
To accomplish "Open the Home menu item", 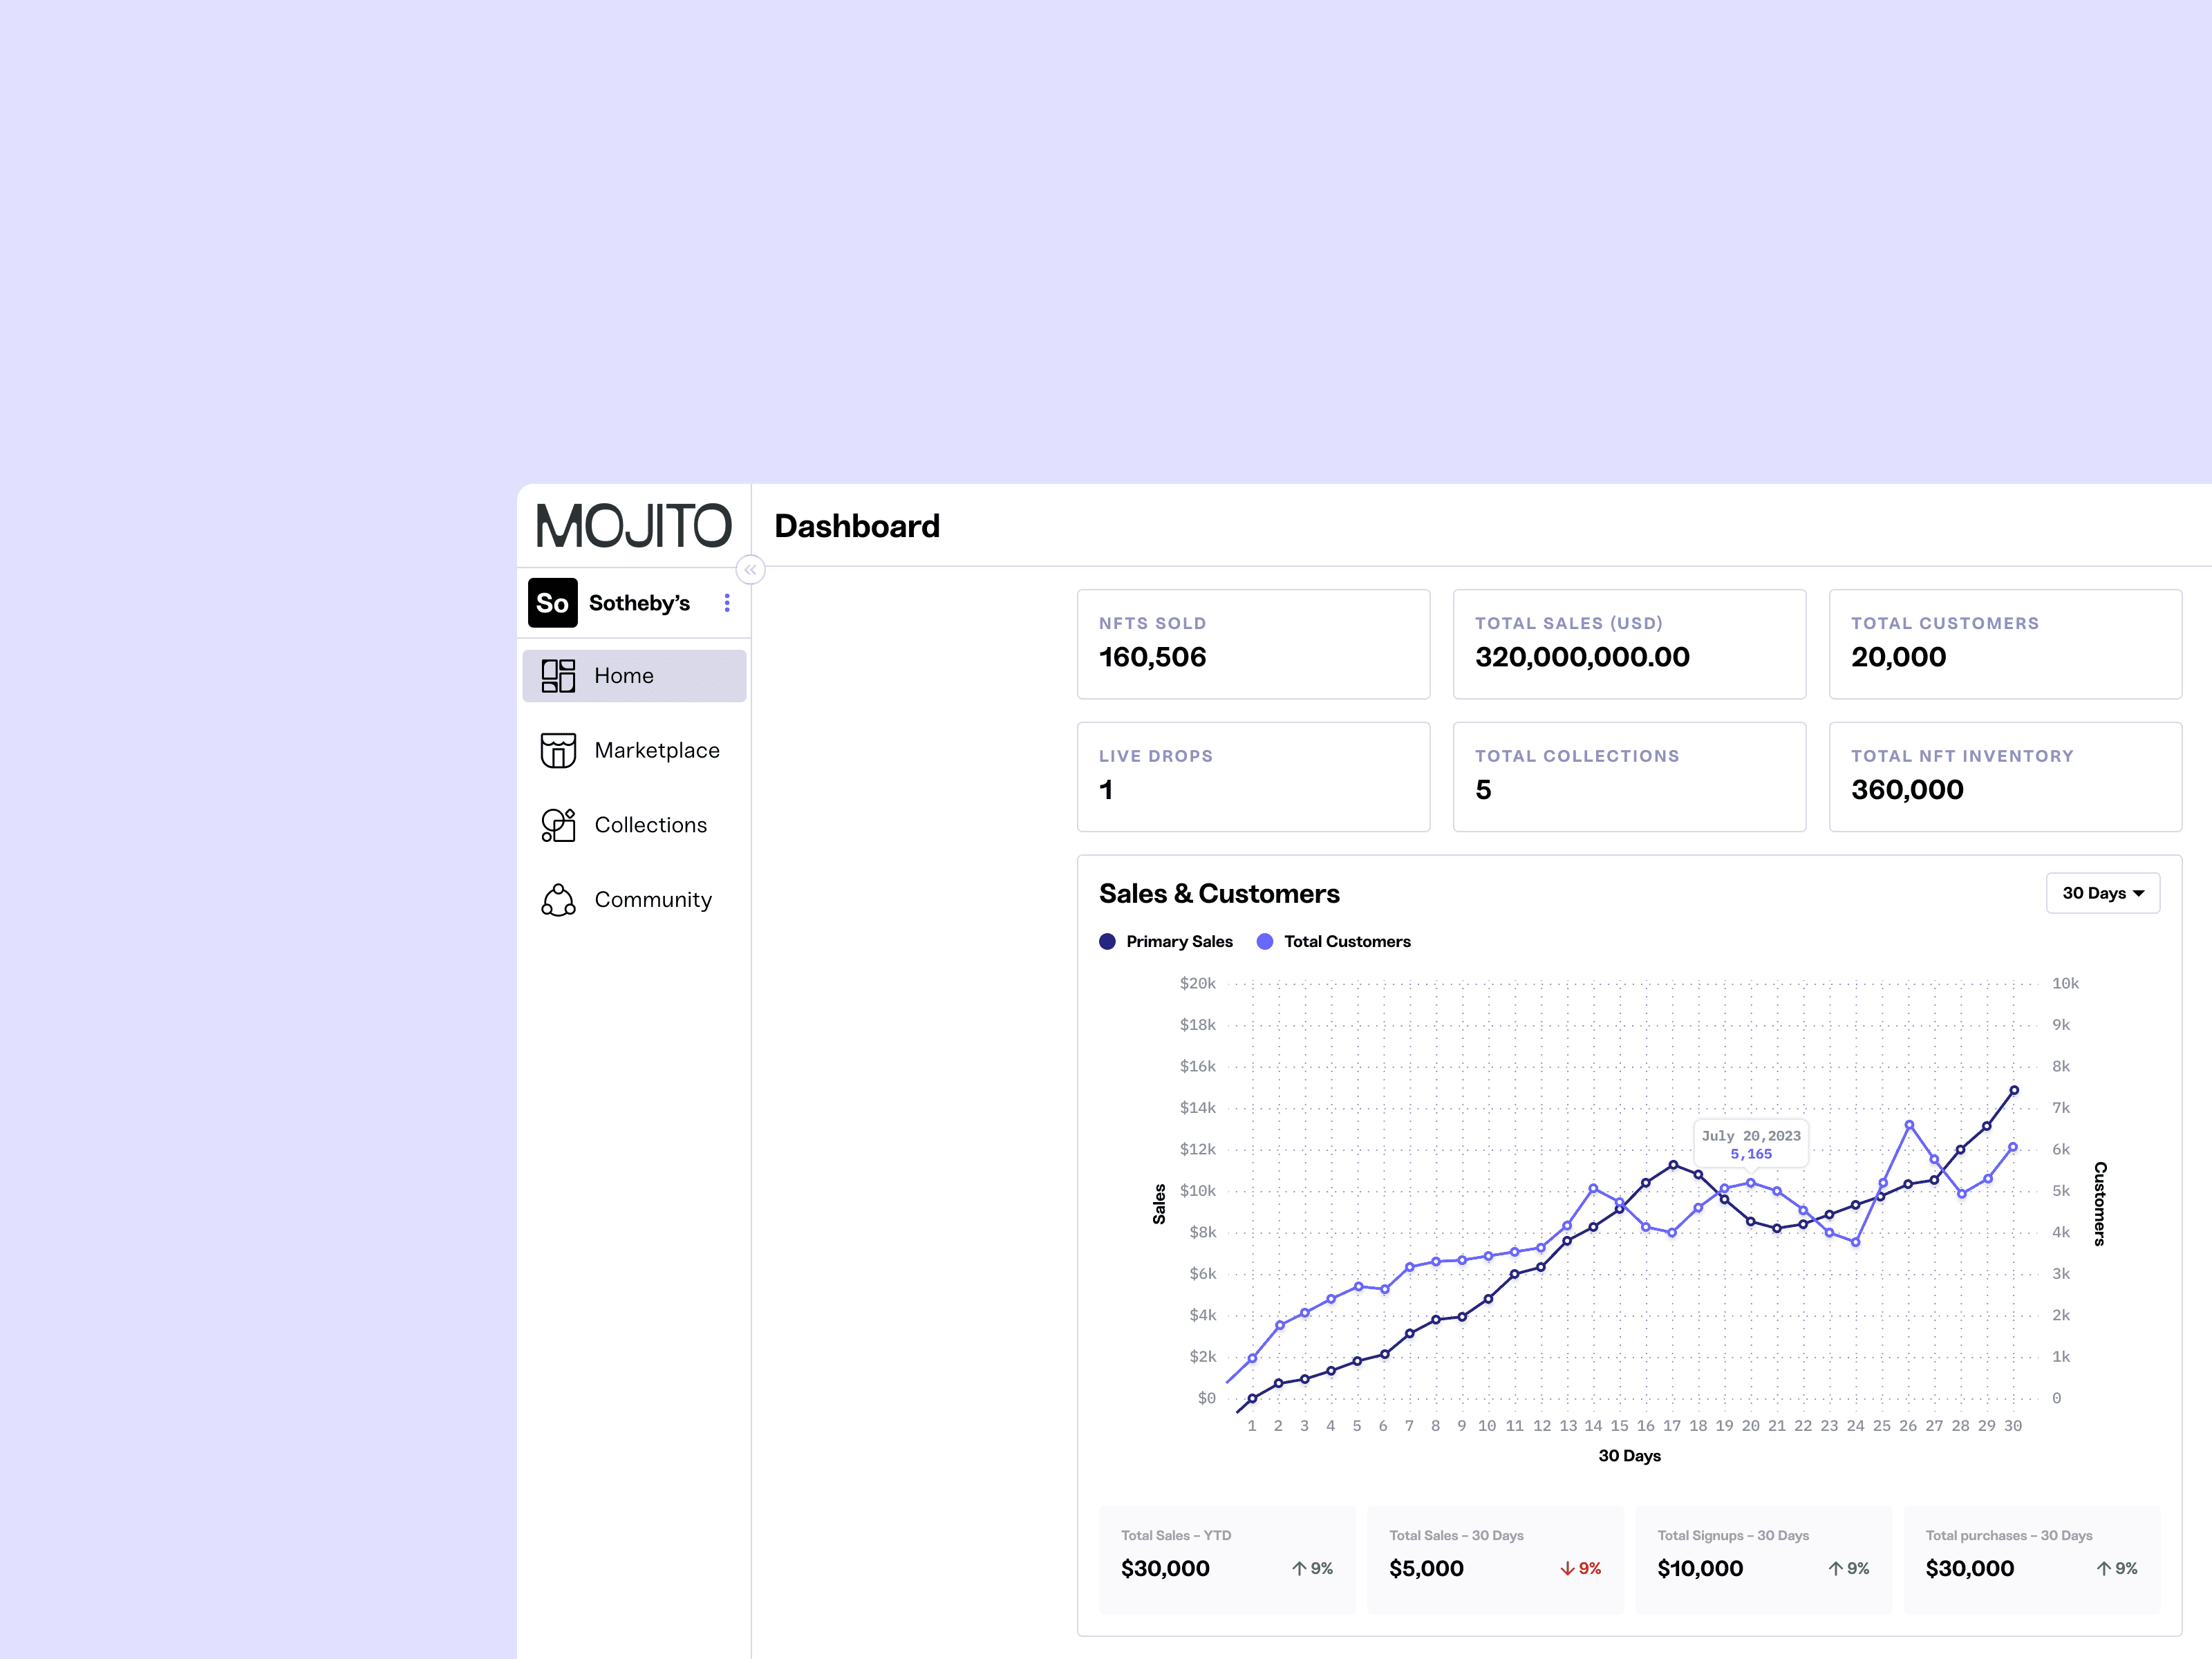I will tap(634, 676).
